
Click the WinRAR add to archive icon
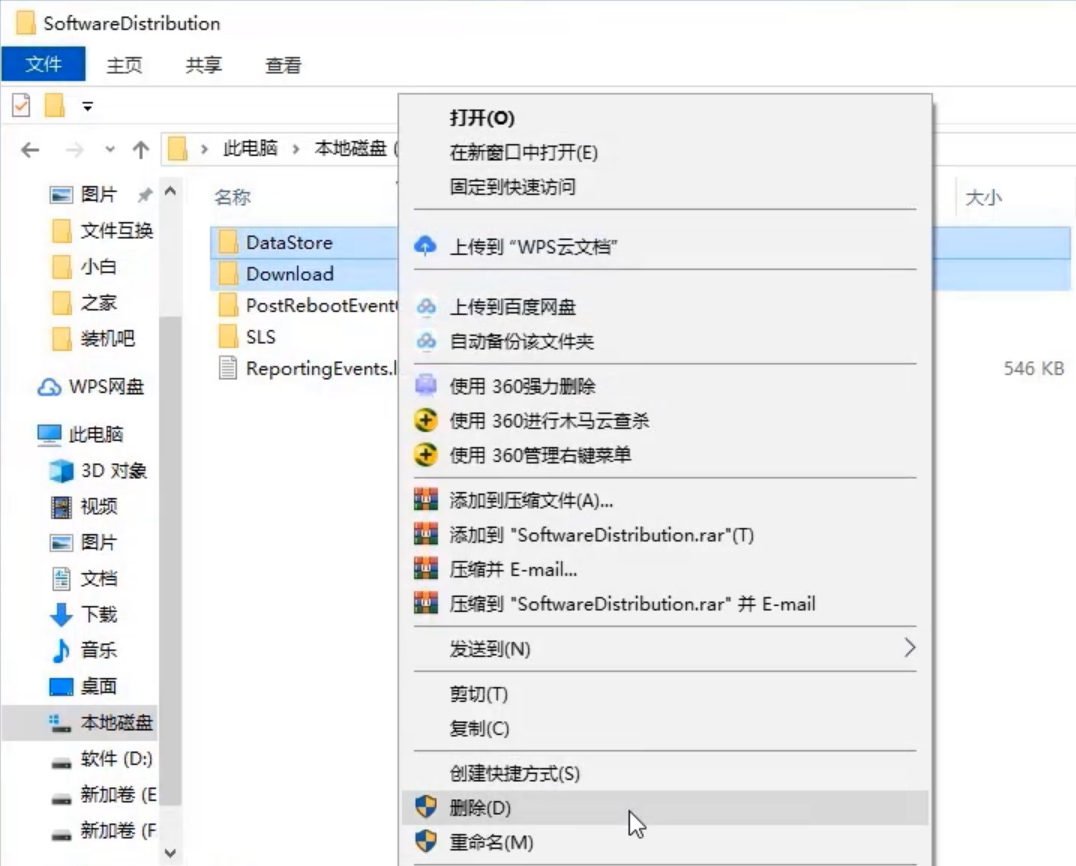pos(426,500)
